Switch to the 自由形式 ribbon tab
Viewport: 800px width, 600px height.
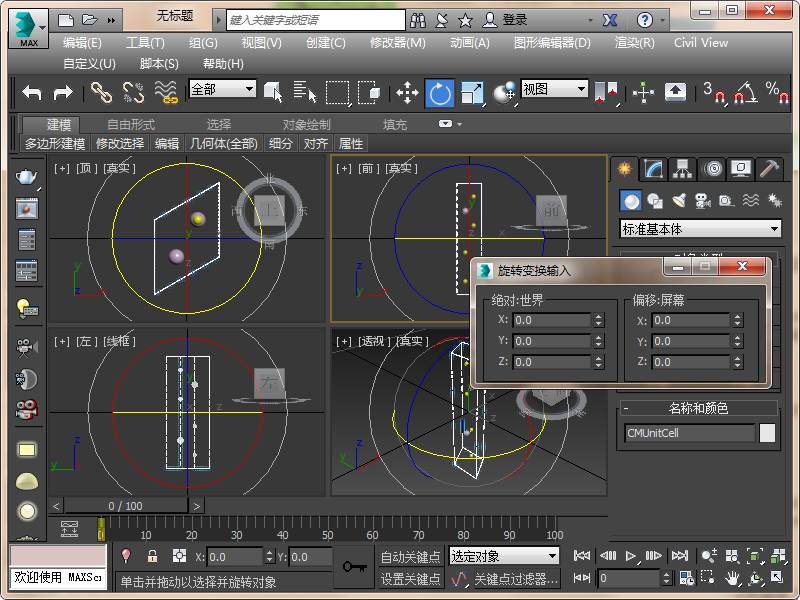[x=131, y=125]
